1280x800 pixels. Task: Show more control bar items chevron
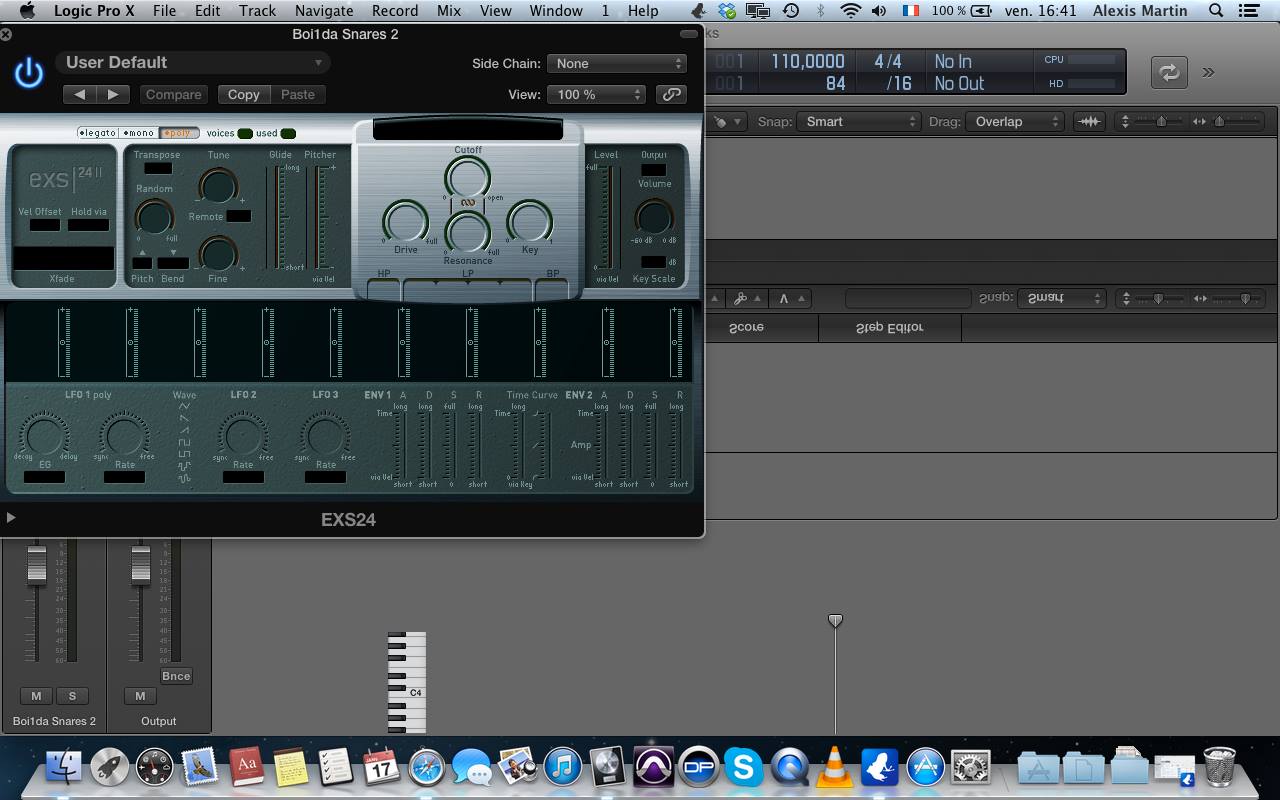coord(1208,72)
